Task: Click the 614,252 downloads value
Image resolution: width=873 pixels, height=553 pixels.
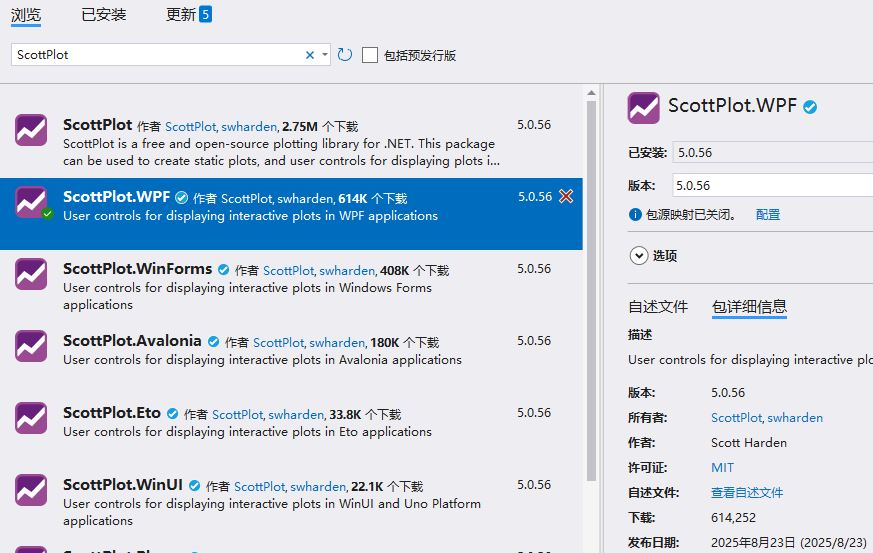Action: click(733, 518)
